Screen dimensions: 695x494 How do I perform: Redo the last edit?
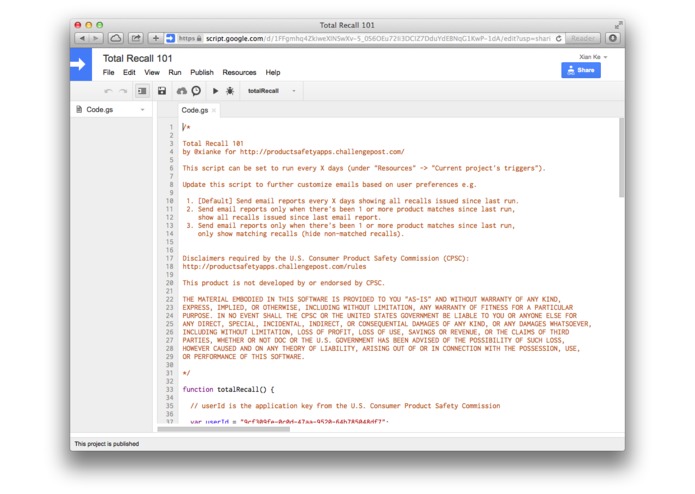pyautogui.click(x=123, y=91)
